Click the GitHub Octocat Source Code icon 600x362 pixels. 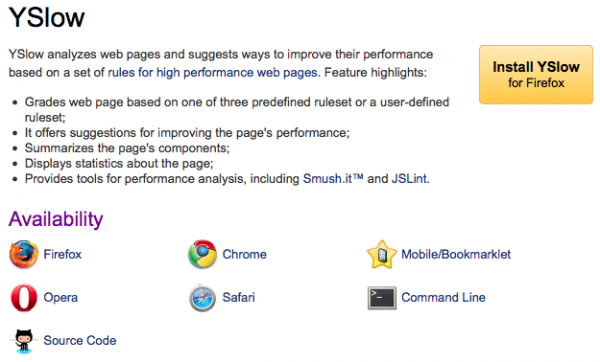(x=24, y=341)
